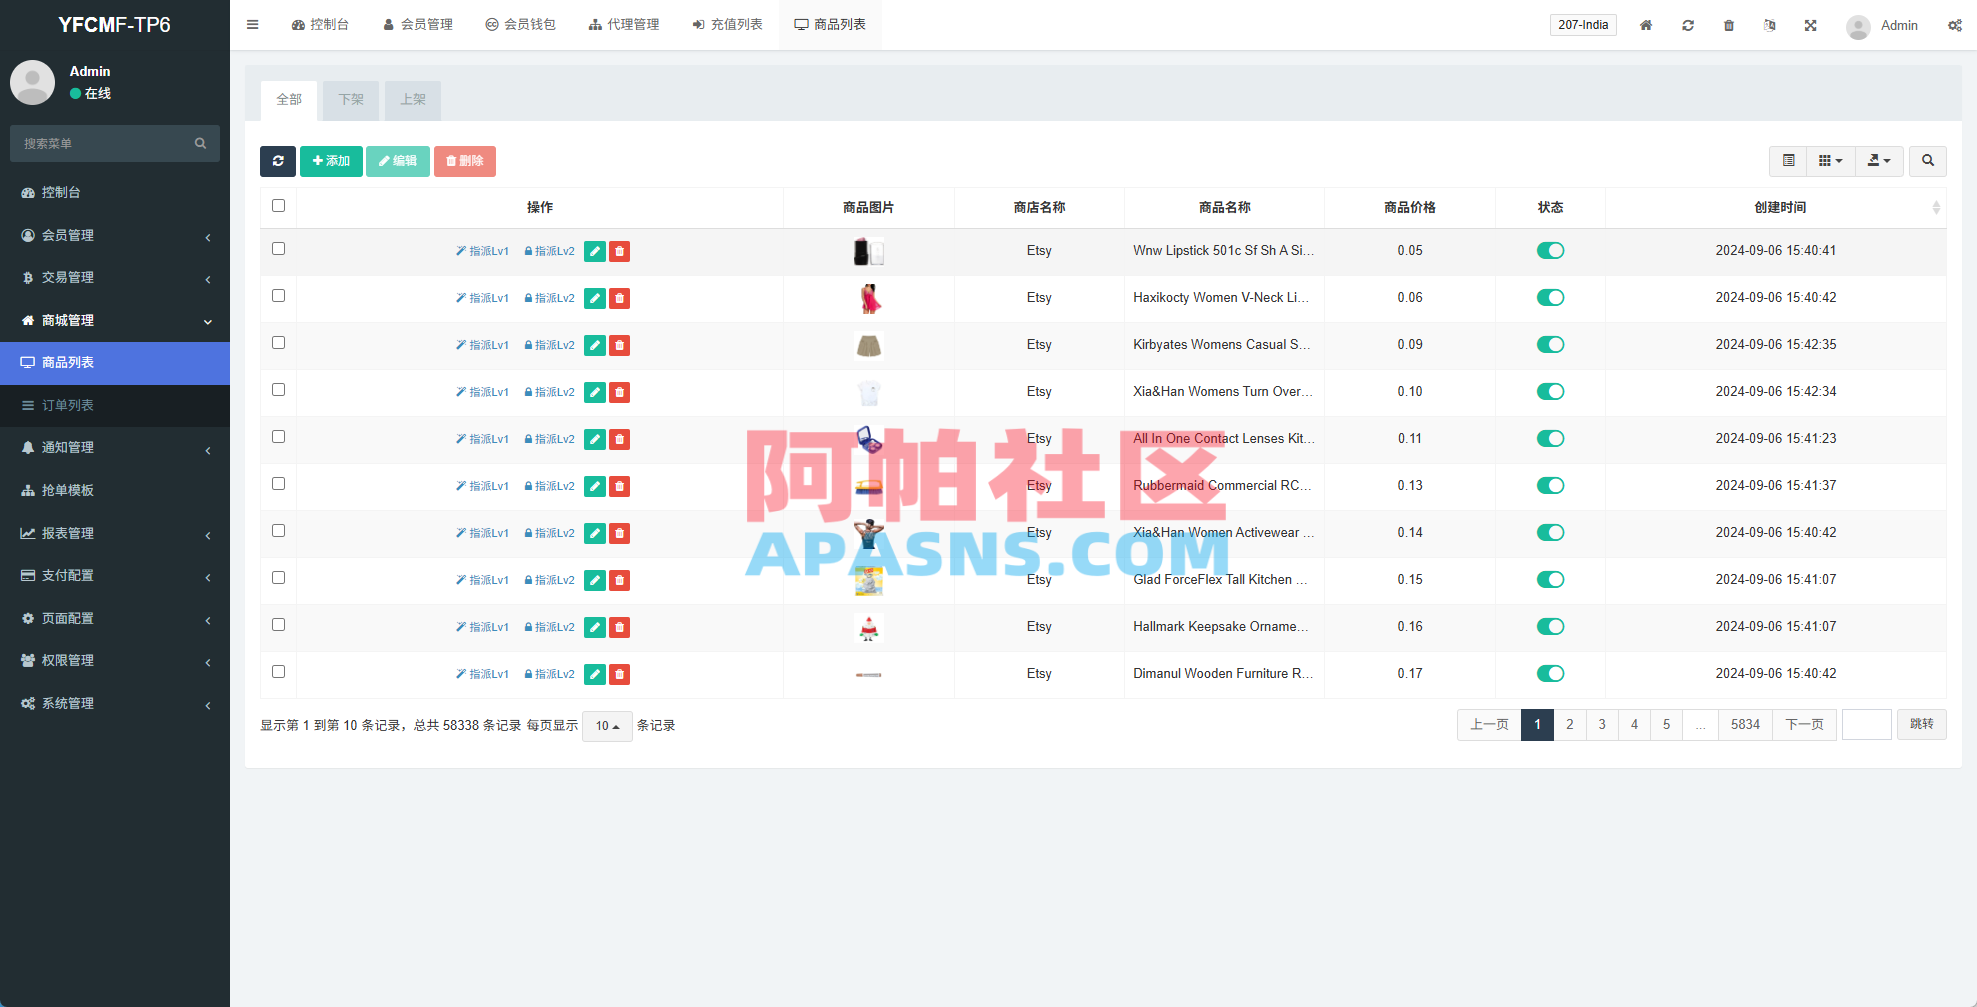1977x1007 pixels.
Task: Click the table refresh button icon
Action: pos(278,161)
